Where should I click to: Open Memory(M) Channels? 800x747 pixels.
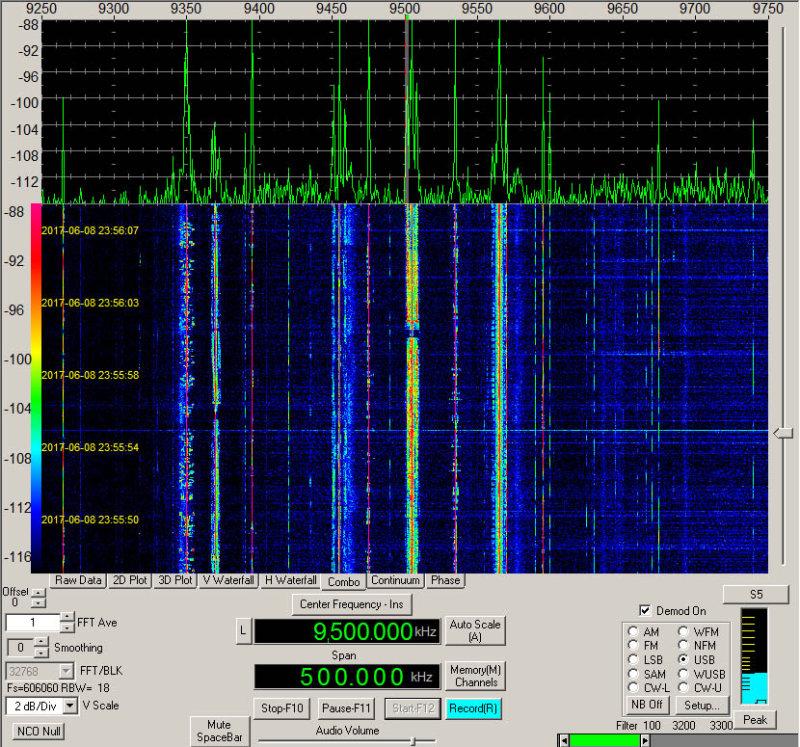tap(475, 676)
